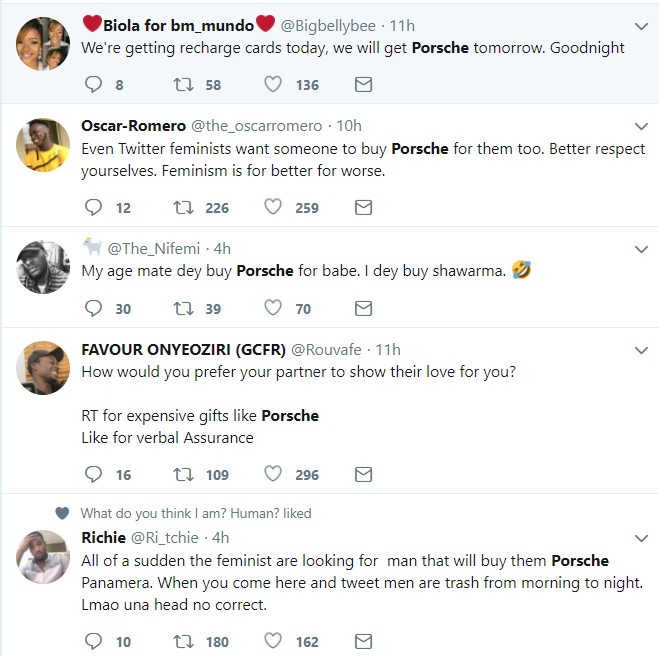659x656 pixels.
Task: Open the caret menu on Favour's tweet
Action: tap(642, 349)
